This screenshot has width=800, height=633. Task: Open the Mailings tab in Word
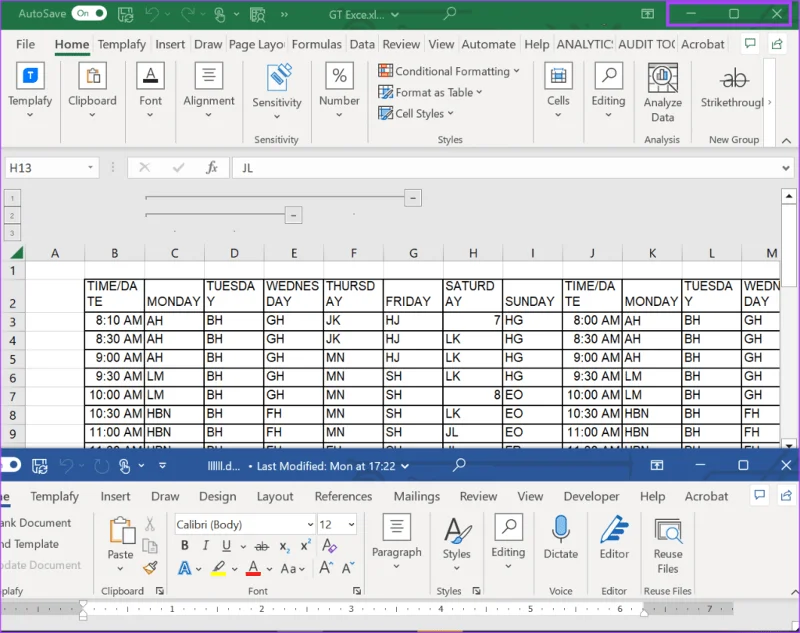click(x=417, y=496)
